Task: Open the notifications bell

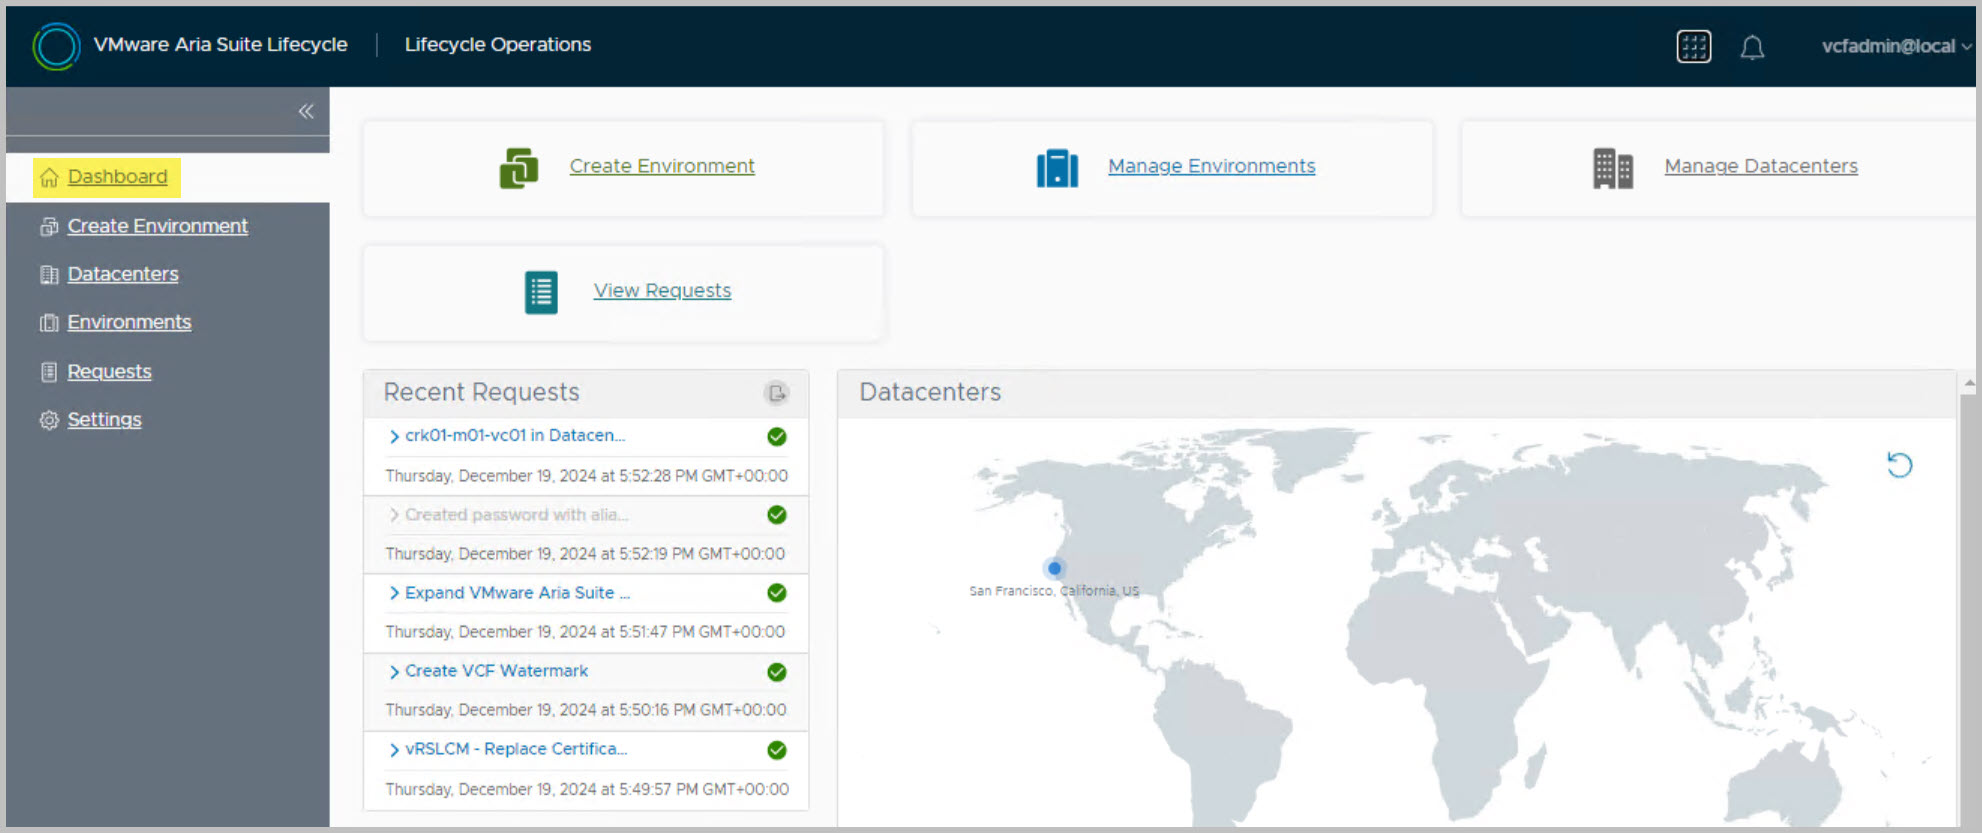Action: (x=1751, y=47)
